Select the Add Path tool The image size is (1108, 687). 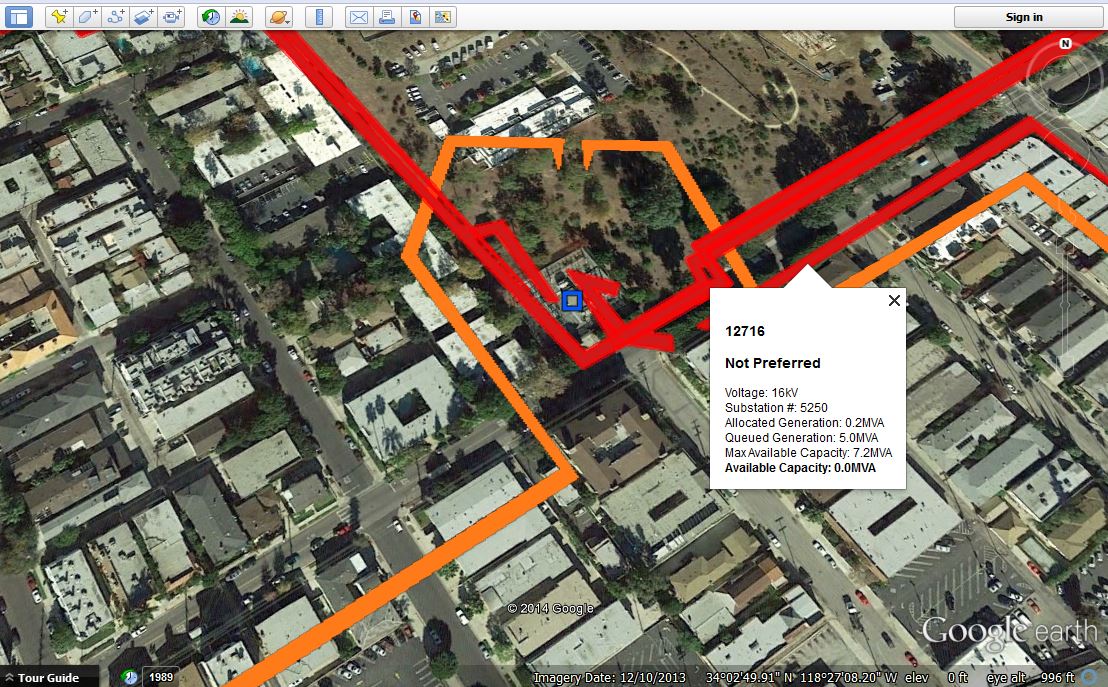pyautogui.click(x=115, y=17)
